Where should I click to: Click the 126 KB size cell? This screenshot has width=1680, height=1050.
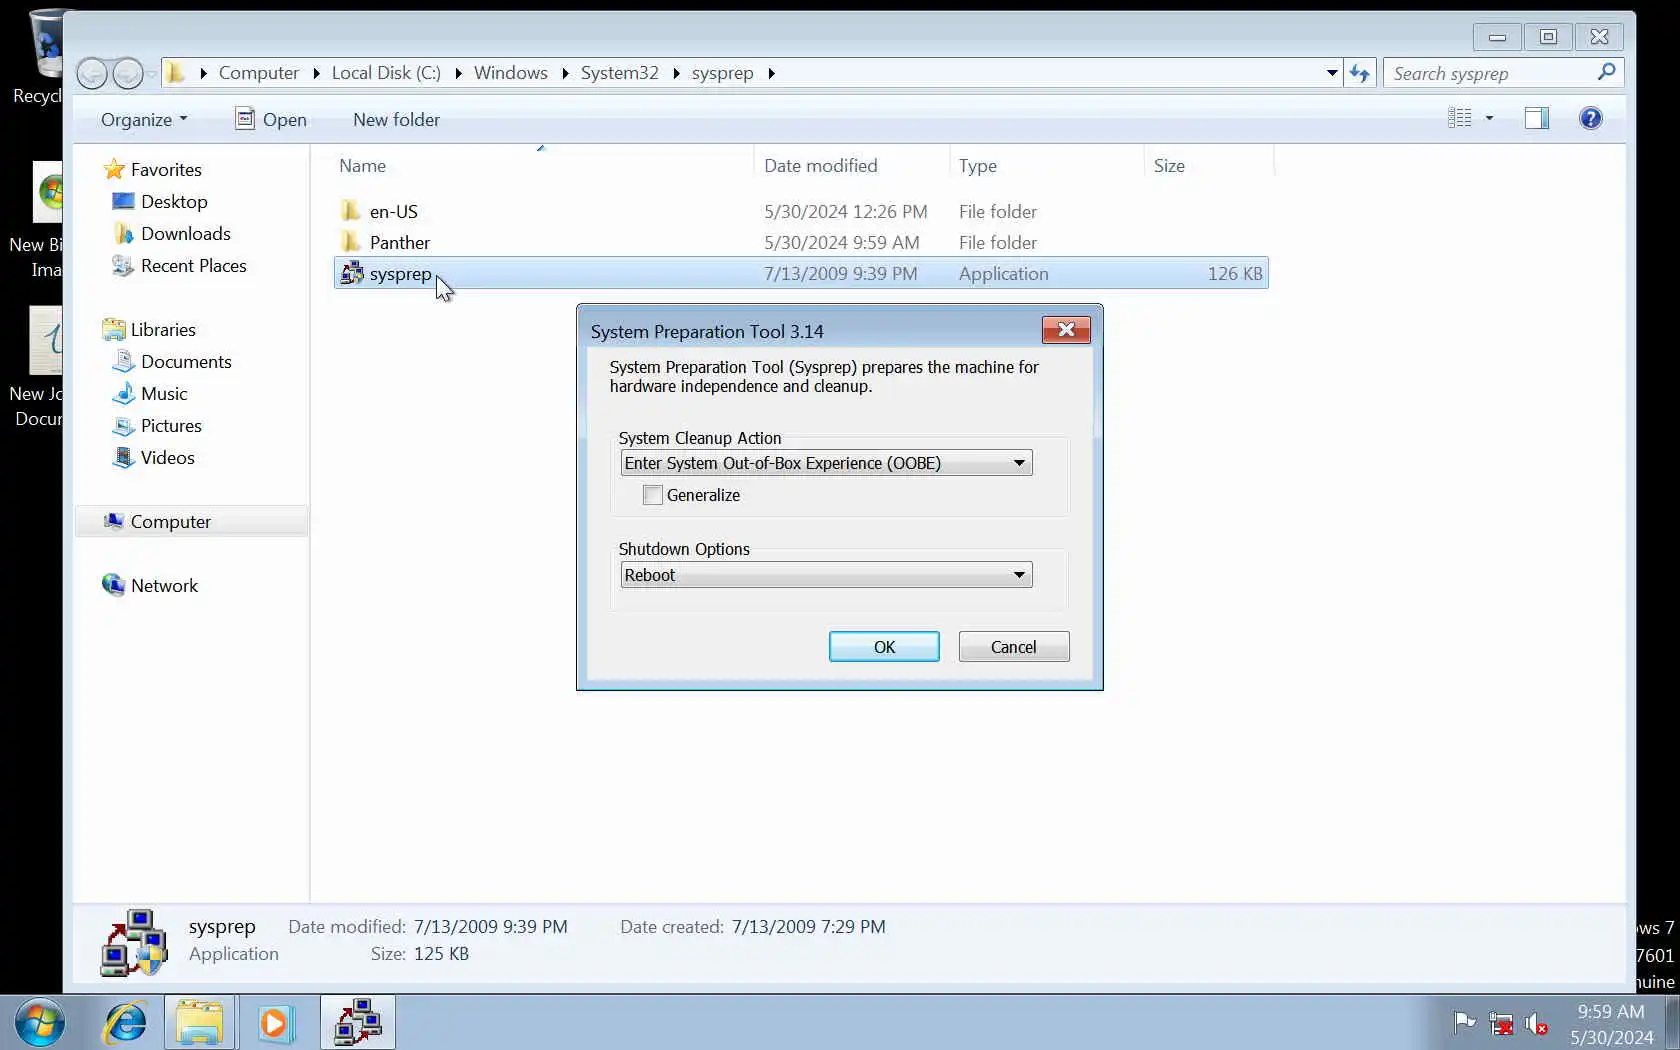1235,273
